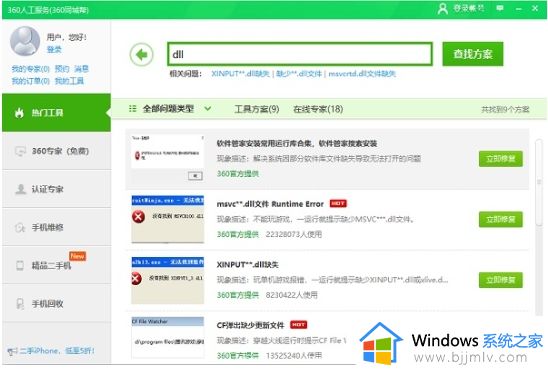
Task: Click the New badge on 精品二手机
Action: pyautogui.click(x=77, y=256)
